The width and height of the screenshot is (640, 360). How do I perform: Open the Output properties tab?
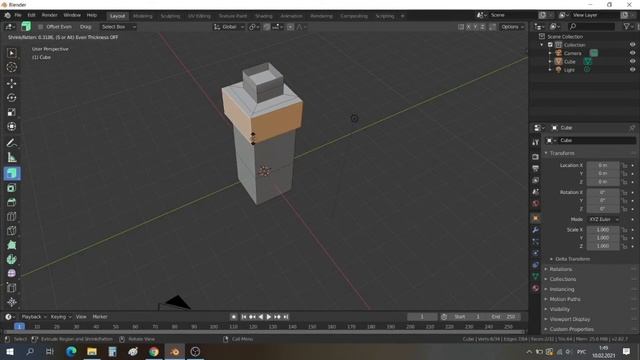tap(536, 169)
